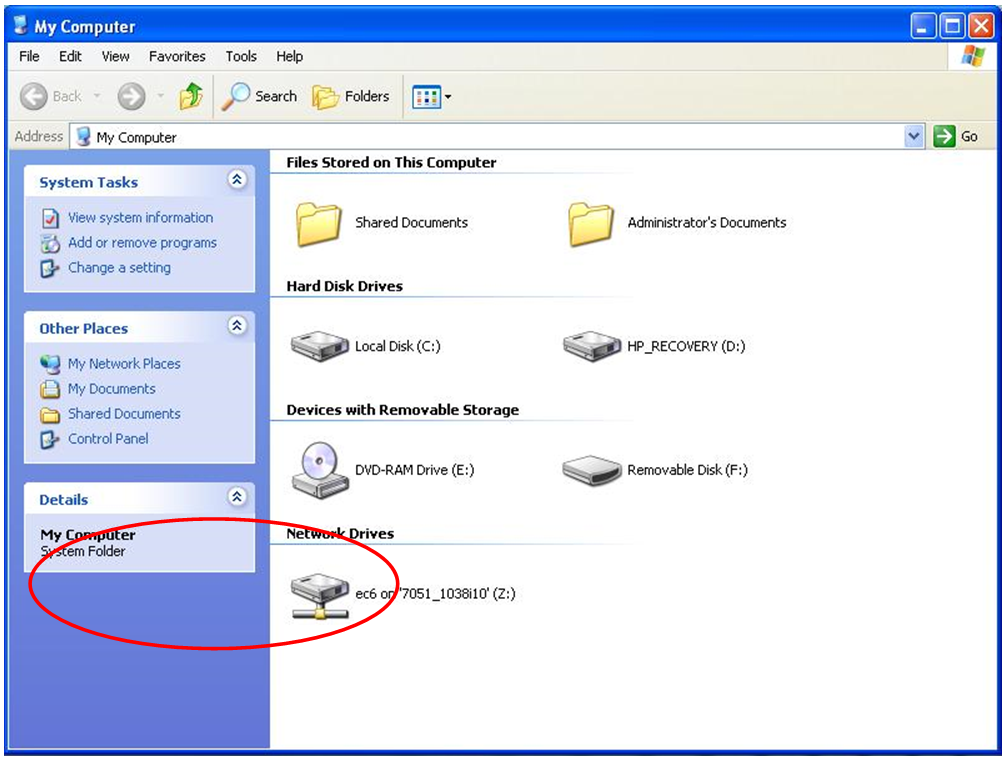Open the network drive ec6 (Z:)
Image resolution: width=1005 pixels, height=759 pixels.
pos(320,595)
